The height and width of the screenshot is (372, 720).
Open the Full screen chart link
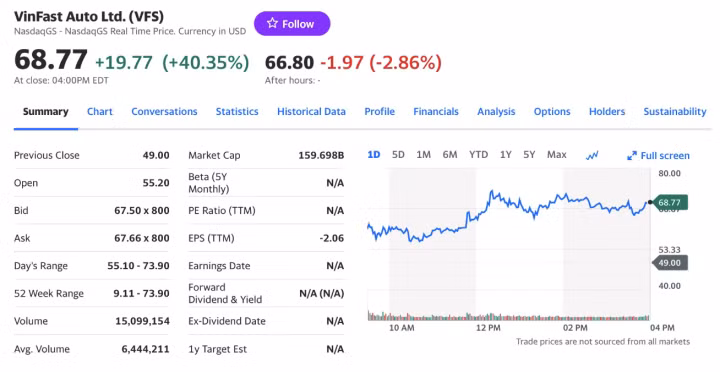pos(658,156)
